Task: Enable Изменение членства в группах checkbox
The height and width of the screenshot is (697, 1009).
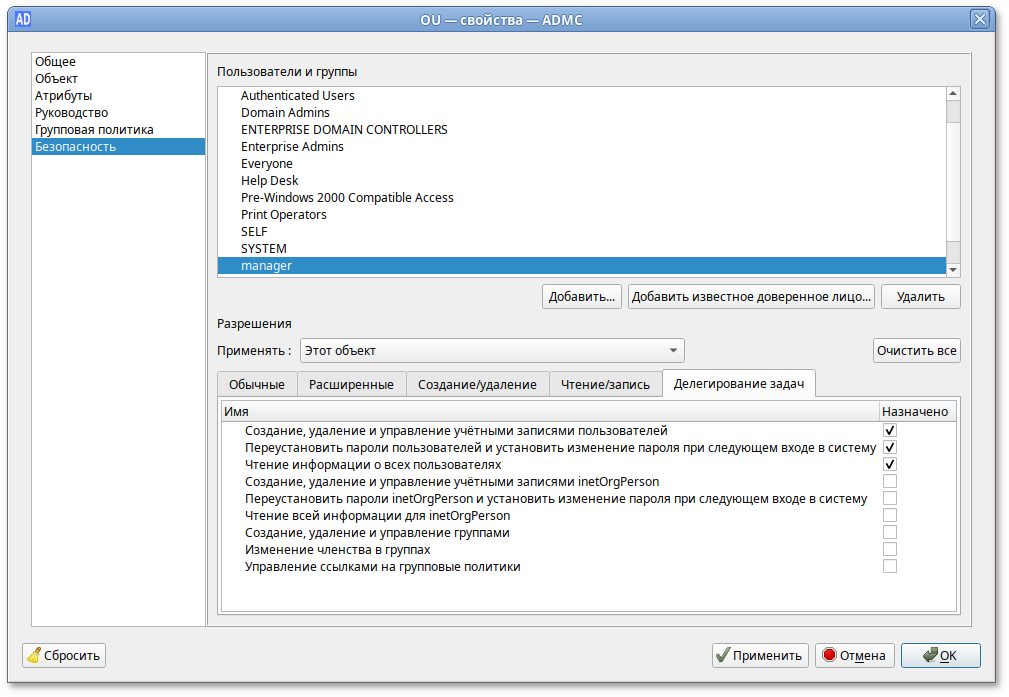Action: coord(889,550)
